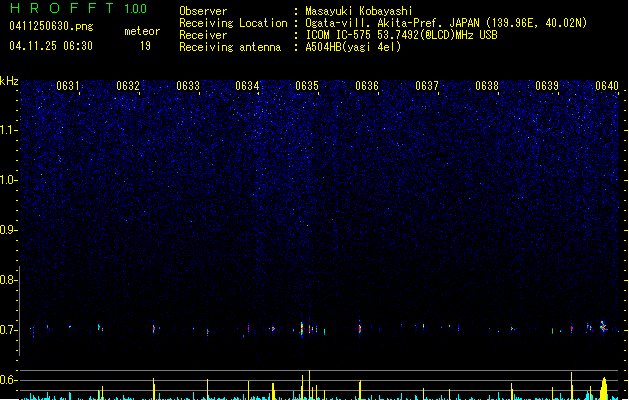Click the Receiving antenna label
The image size is (629, 400).
coord(230,47)
